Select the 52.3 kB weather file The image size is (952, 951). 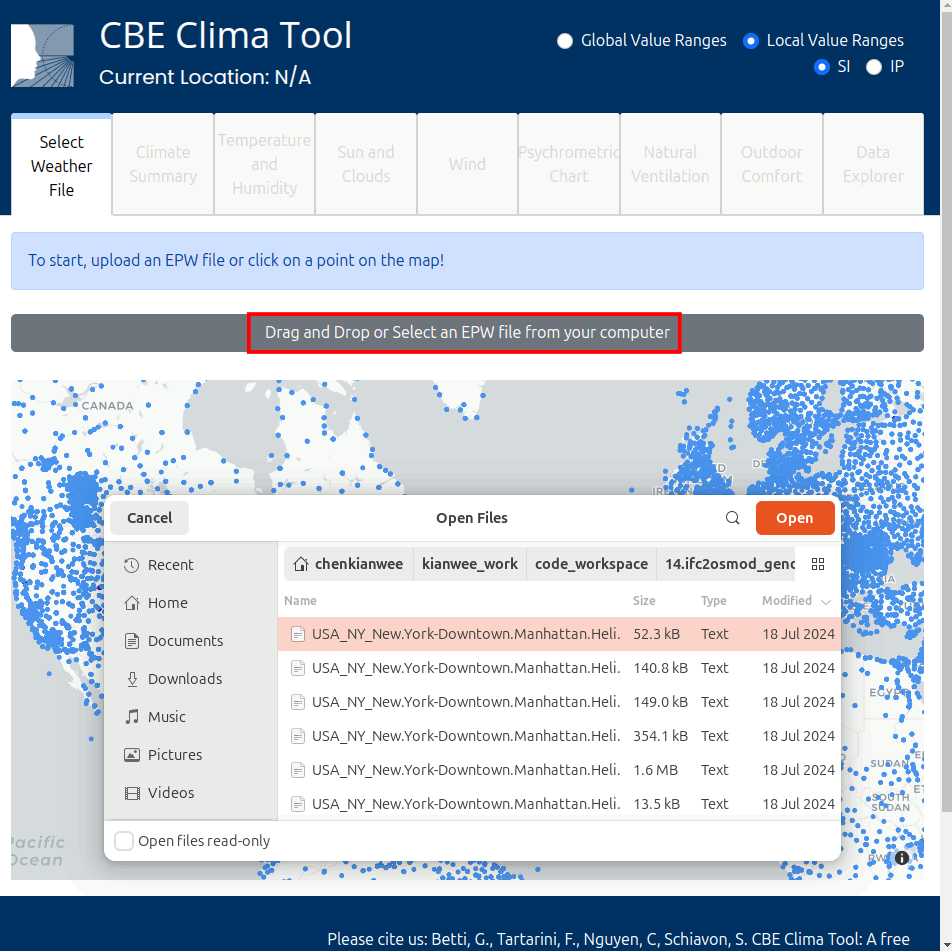coord(466,634)
